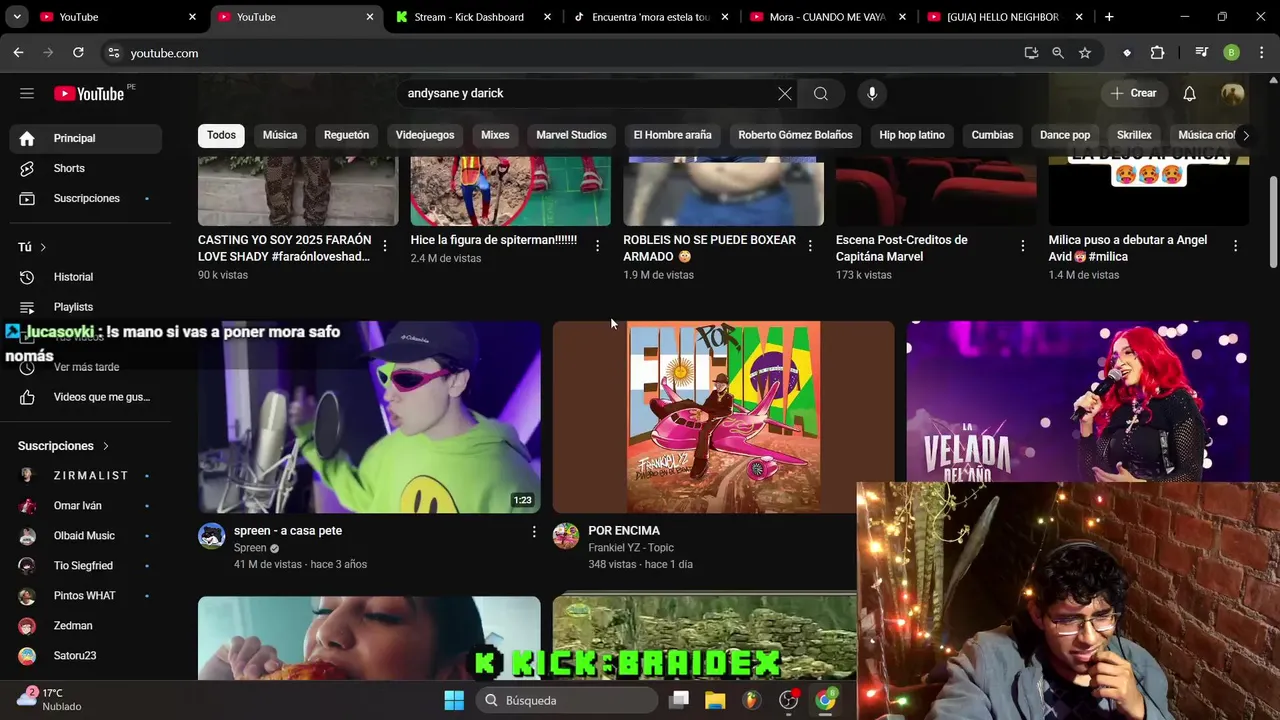Click the YouTube logo home link

coord(89,93)
